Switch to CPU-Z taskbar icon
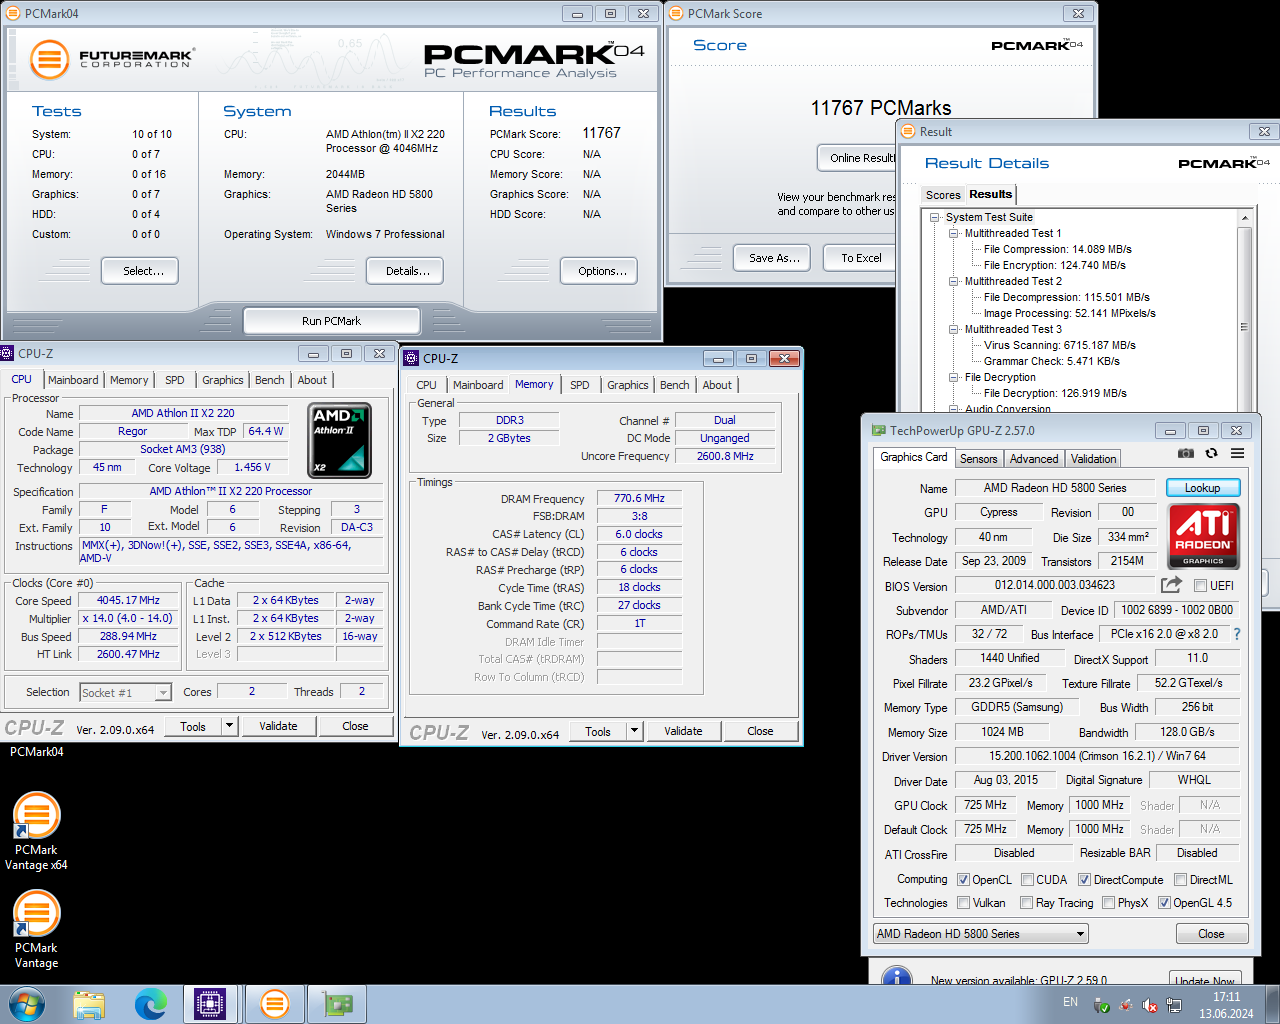 click(211, 1004)
